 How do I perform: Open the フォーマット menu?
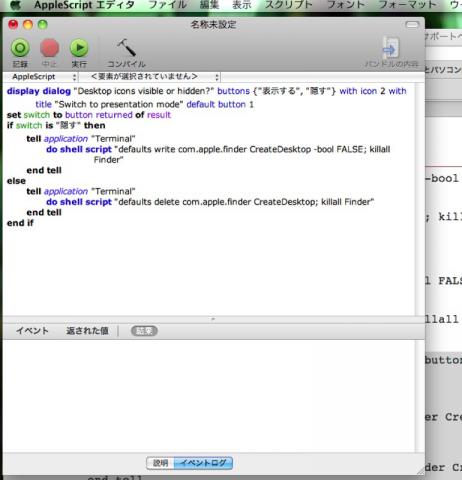[407, 5]
